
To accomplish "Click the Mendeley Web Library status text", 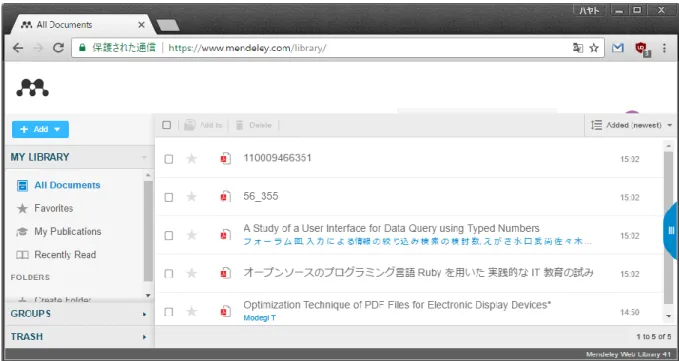I will click(x=628, y=355).
